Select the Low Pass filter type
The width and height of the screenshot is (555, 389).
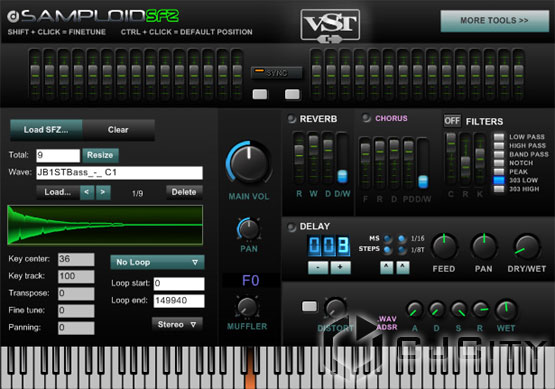499,137
